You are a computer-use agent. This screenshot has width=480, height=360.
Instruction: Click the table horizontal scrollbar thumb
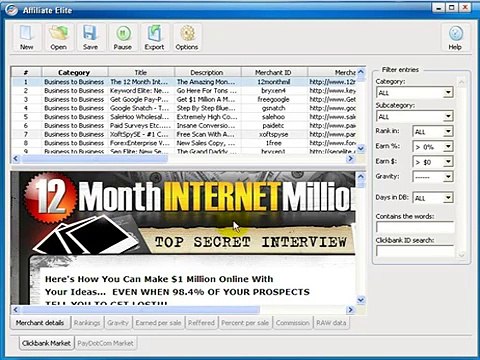click(x=94, y=159)
